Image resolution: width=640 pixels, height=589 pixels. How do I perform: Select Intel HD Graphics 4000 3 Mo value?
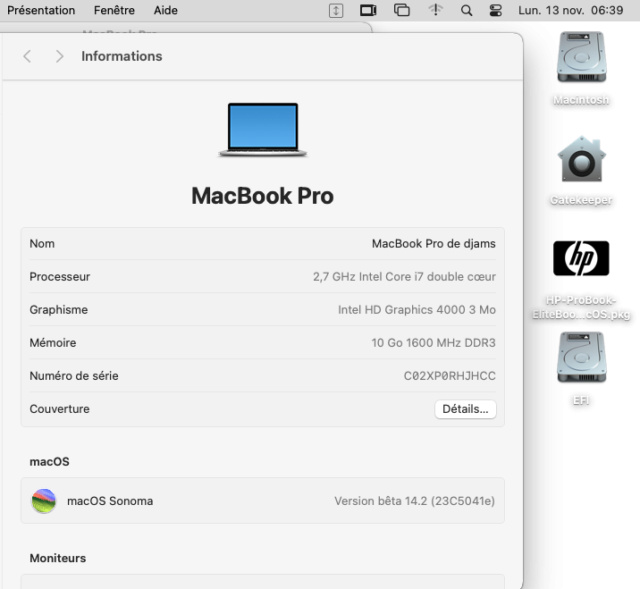417,310
